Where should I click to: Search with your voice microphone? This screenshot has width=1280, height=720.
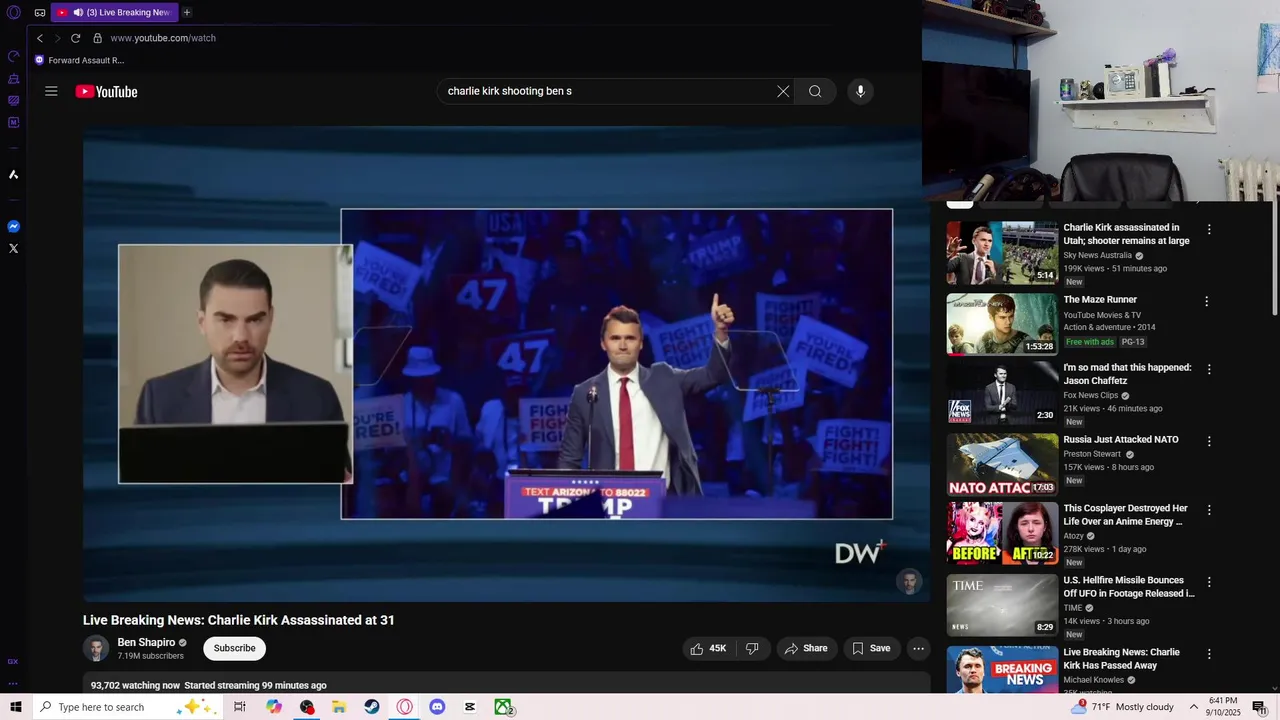tap(860, 91)
